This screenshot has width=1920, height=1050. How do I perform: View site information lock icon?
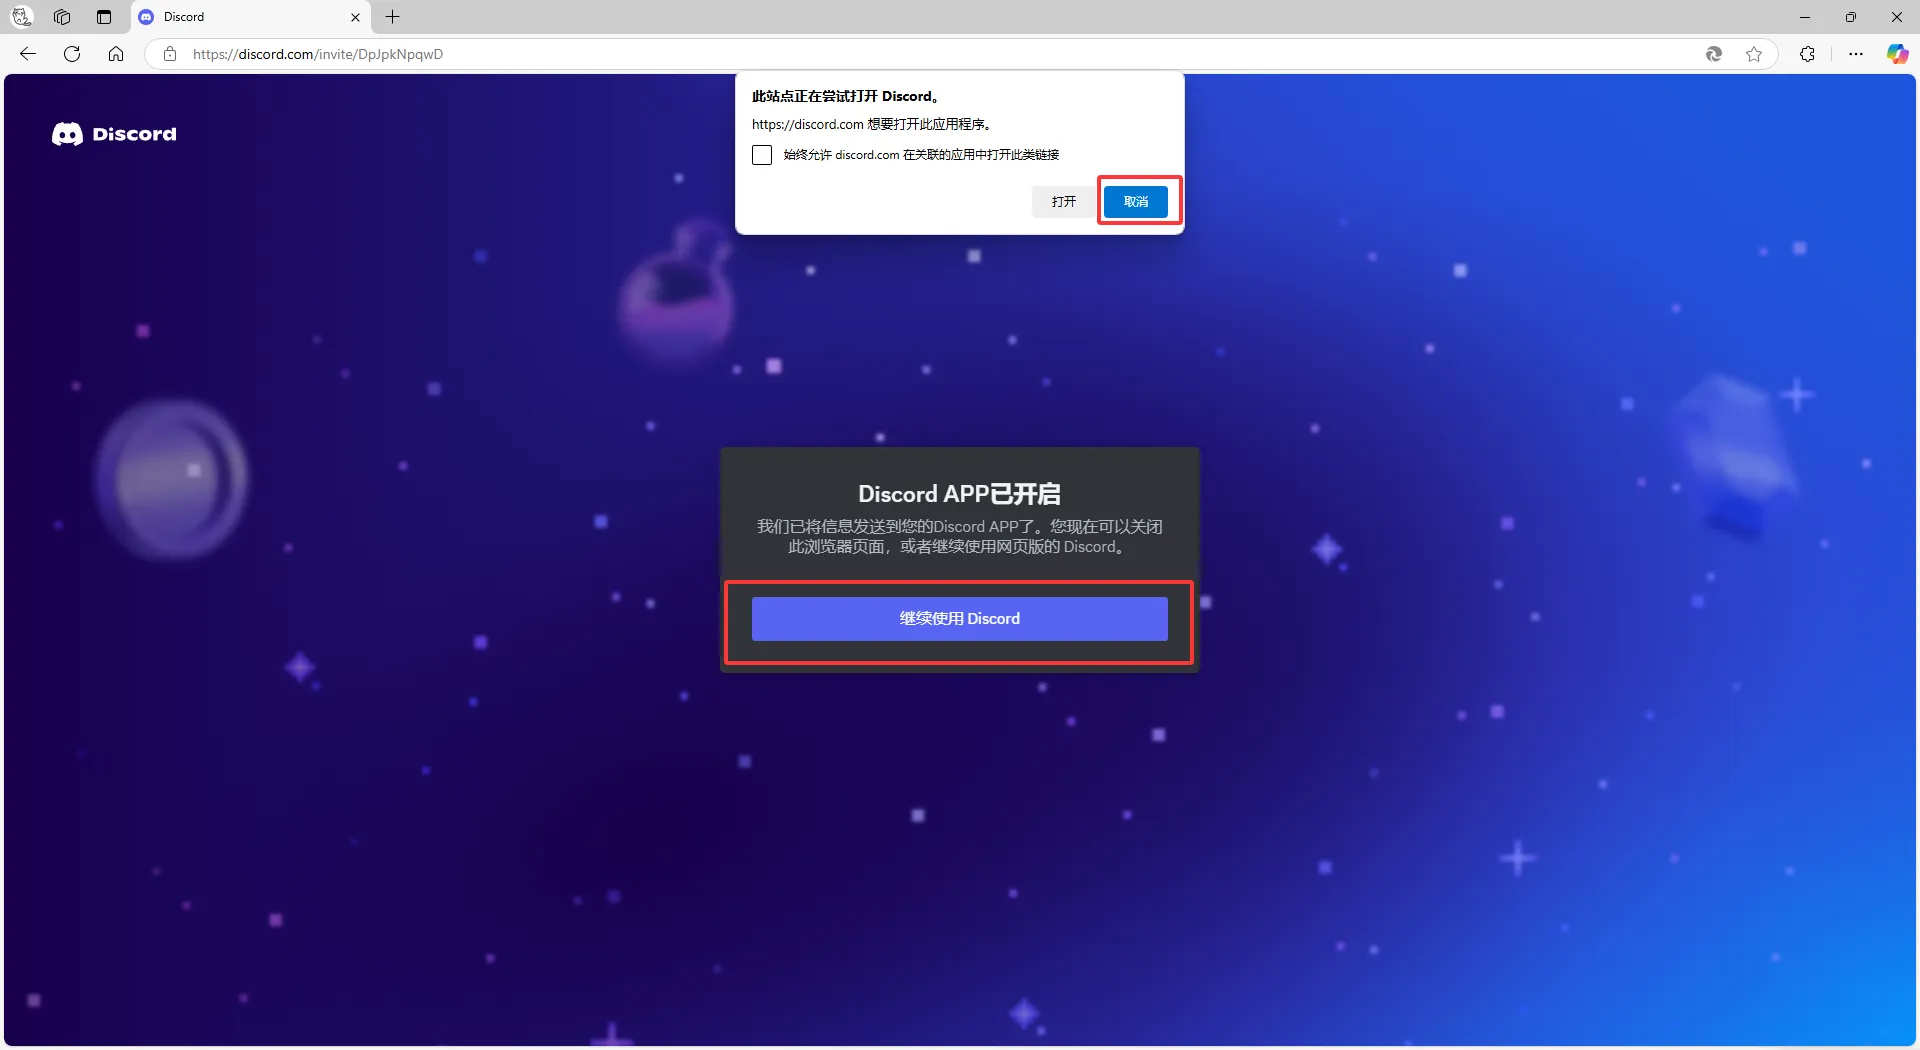coord(170,54)
